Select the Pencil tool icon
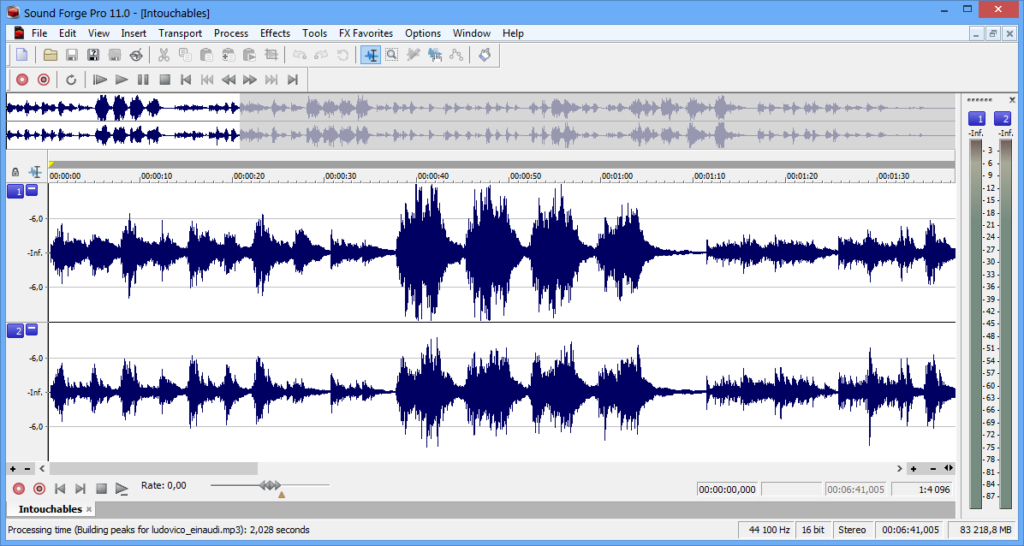This screenshot has width=1024, height=546. point(413,55)
